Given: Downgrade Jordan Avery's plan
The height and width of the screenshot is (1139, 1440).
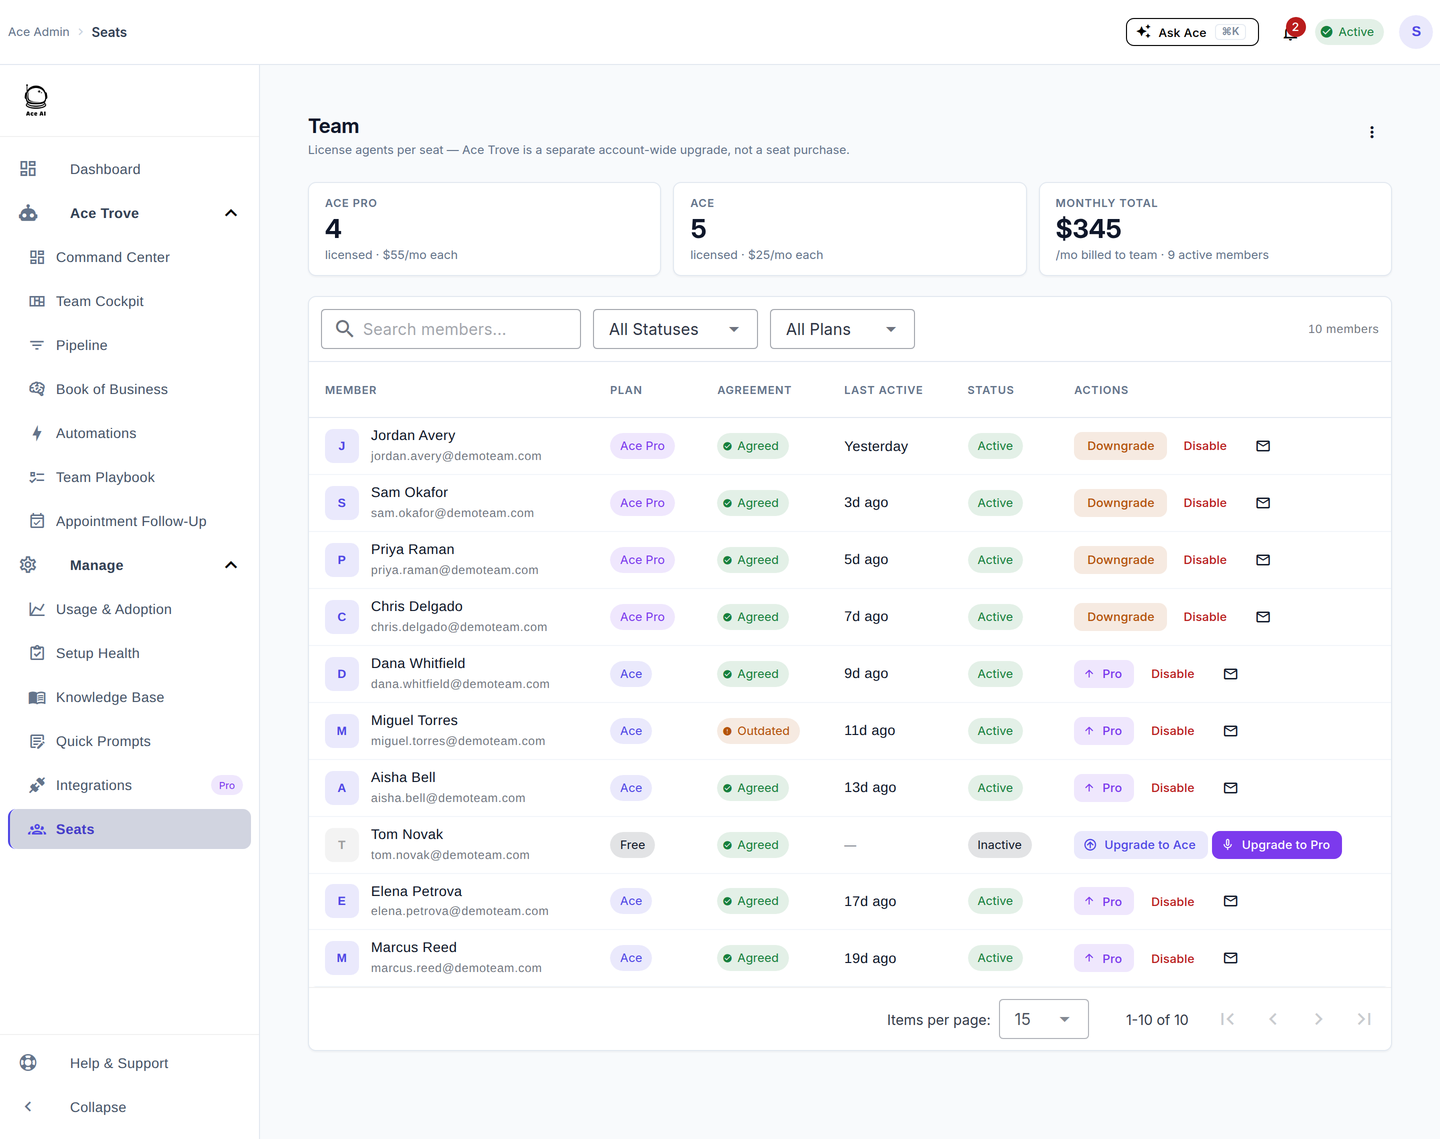Looking at the screenshot, I should pyautogui.click(x=1120, y=446).
